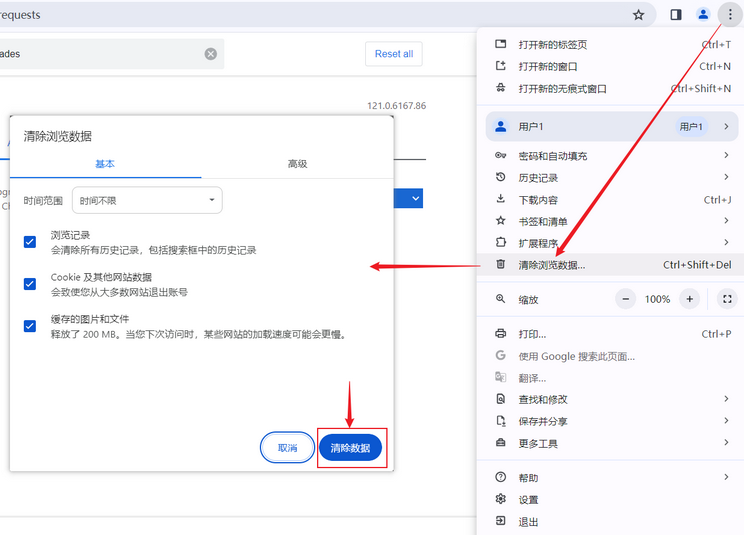Click the exit icon at menu bottom
This screenshot has width=744, height=535.
coord(501,521)
